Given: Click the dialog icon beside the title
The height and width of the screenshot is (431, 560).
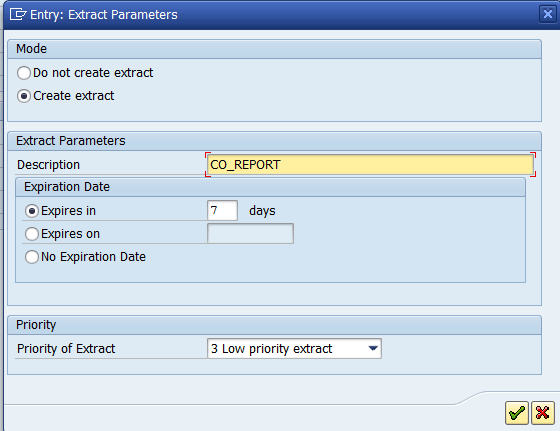Looking at the screenshot, I should click(18, 15).
